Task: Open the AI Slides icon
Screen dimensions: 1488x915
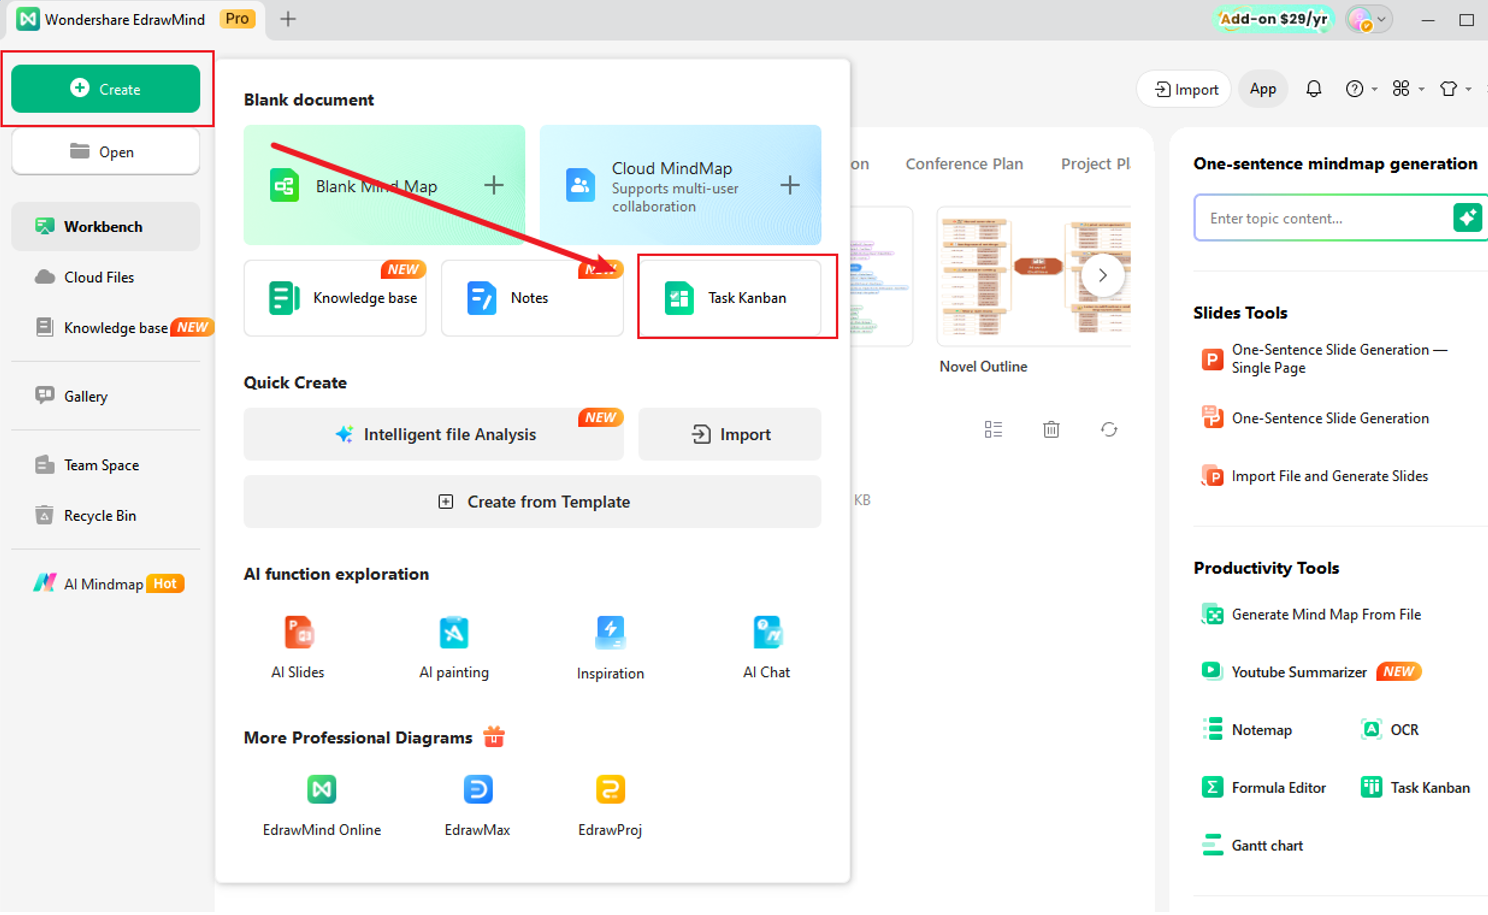Action: [298, 634]
